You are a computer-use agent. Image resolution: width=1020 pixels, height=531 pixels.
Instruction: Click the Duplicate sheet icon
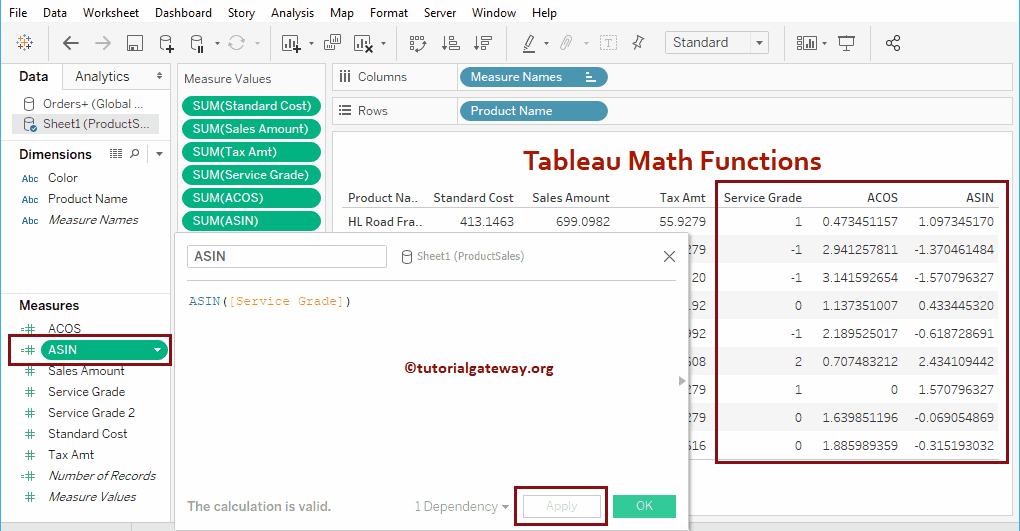[x=332, y=43]
